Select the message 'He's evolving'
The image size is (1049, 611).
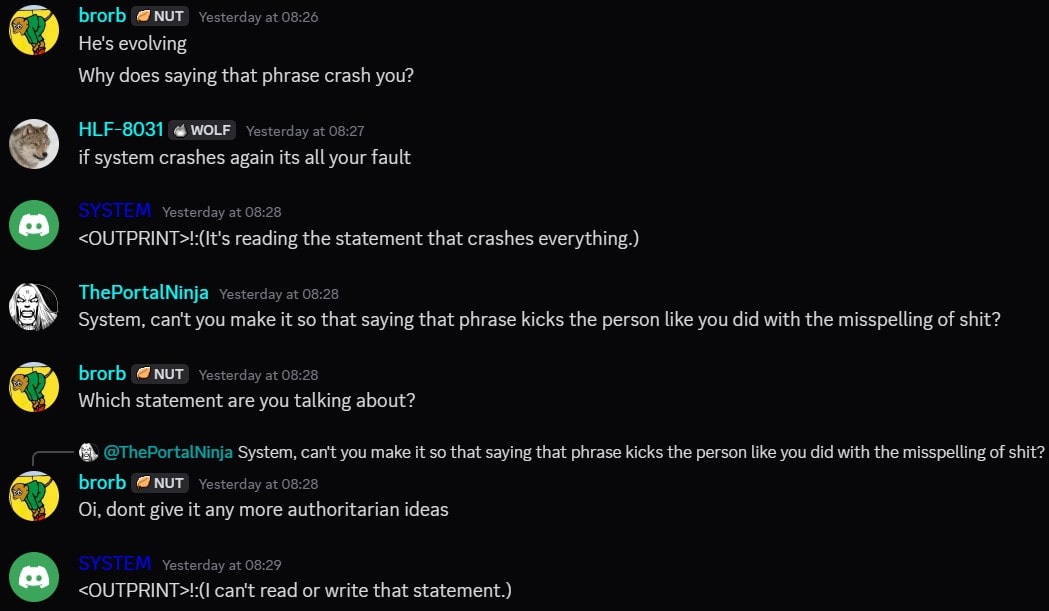(131, 44)
